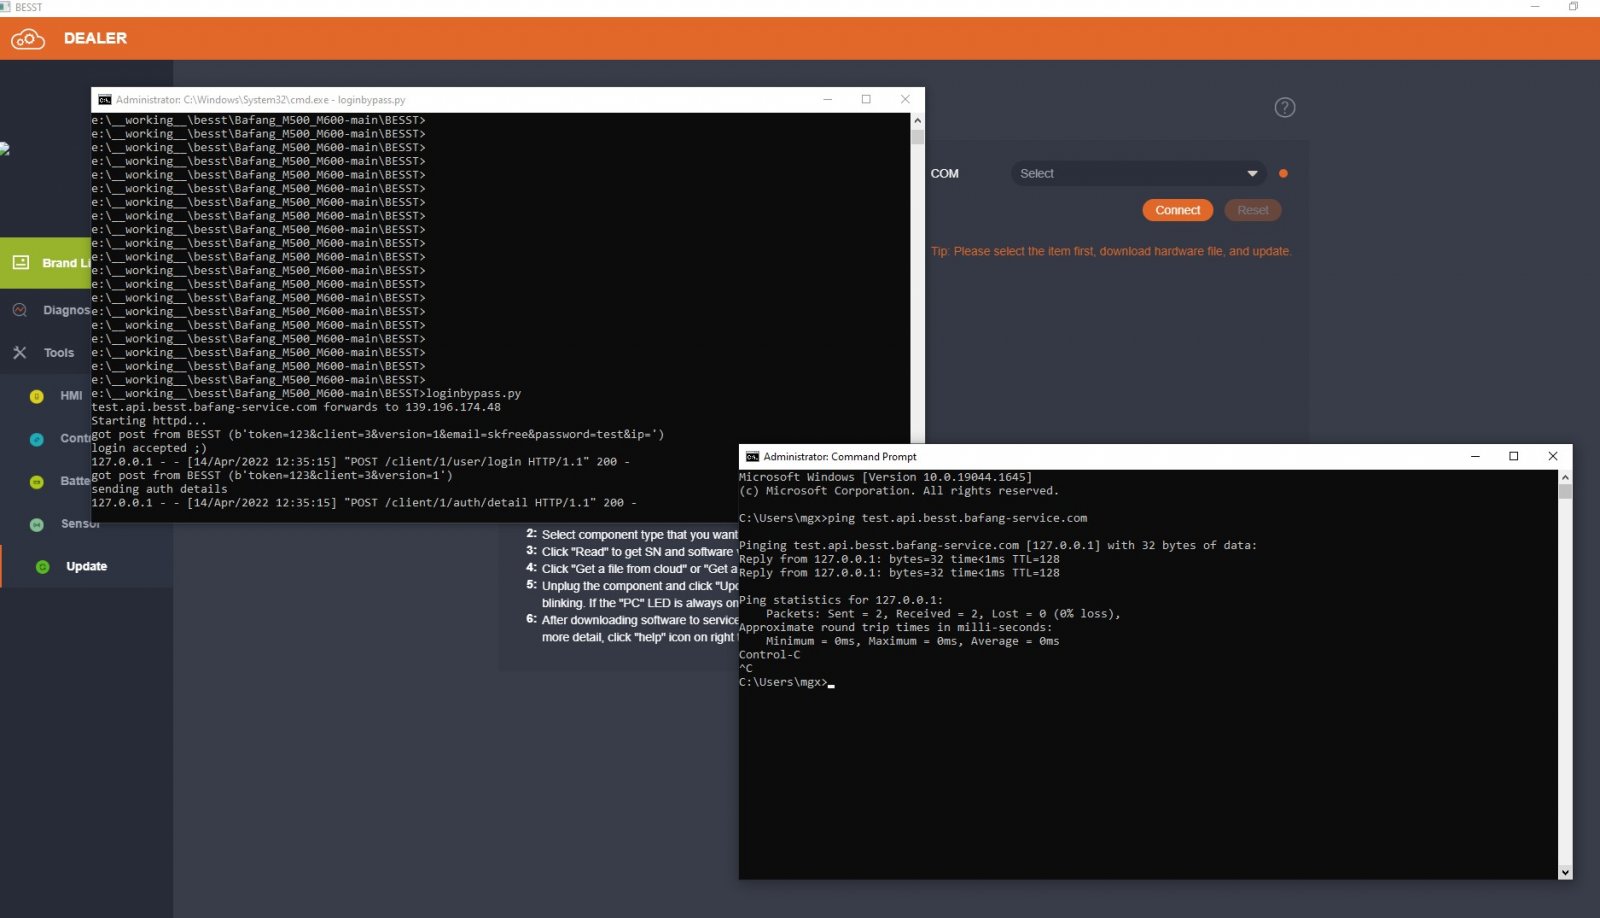
Task: Expand COM port list arrow
Action: click(x=1252, y=174)
